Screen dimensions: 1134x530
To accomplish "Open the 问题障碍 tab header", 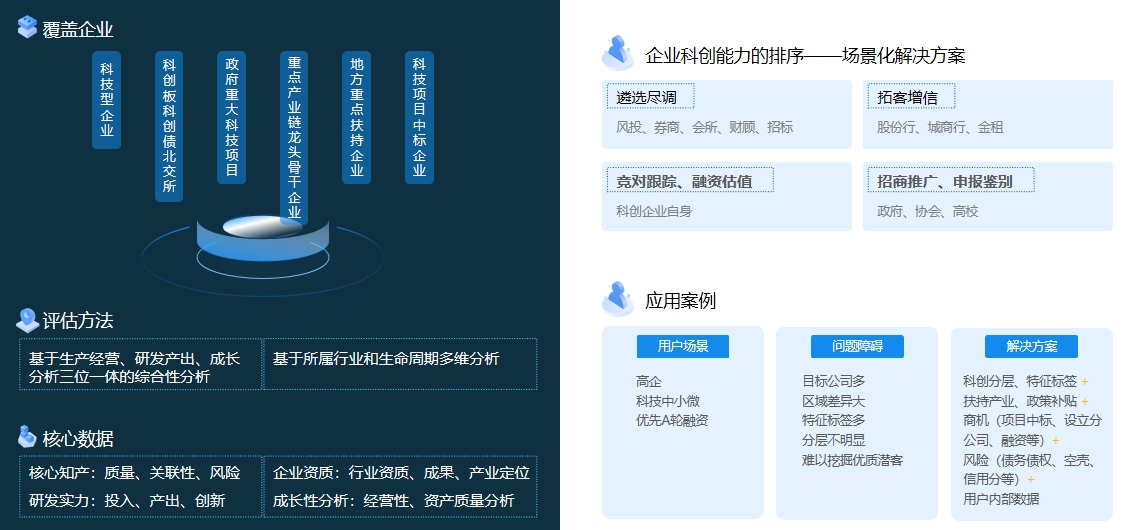I will click(x=857, y=346).
